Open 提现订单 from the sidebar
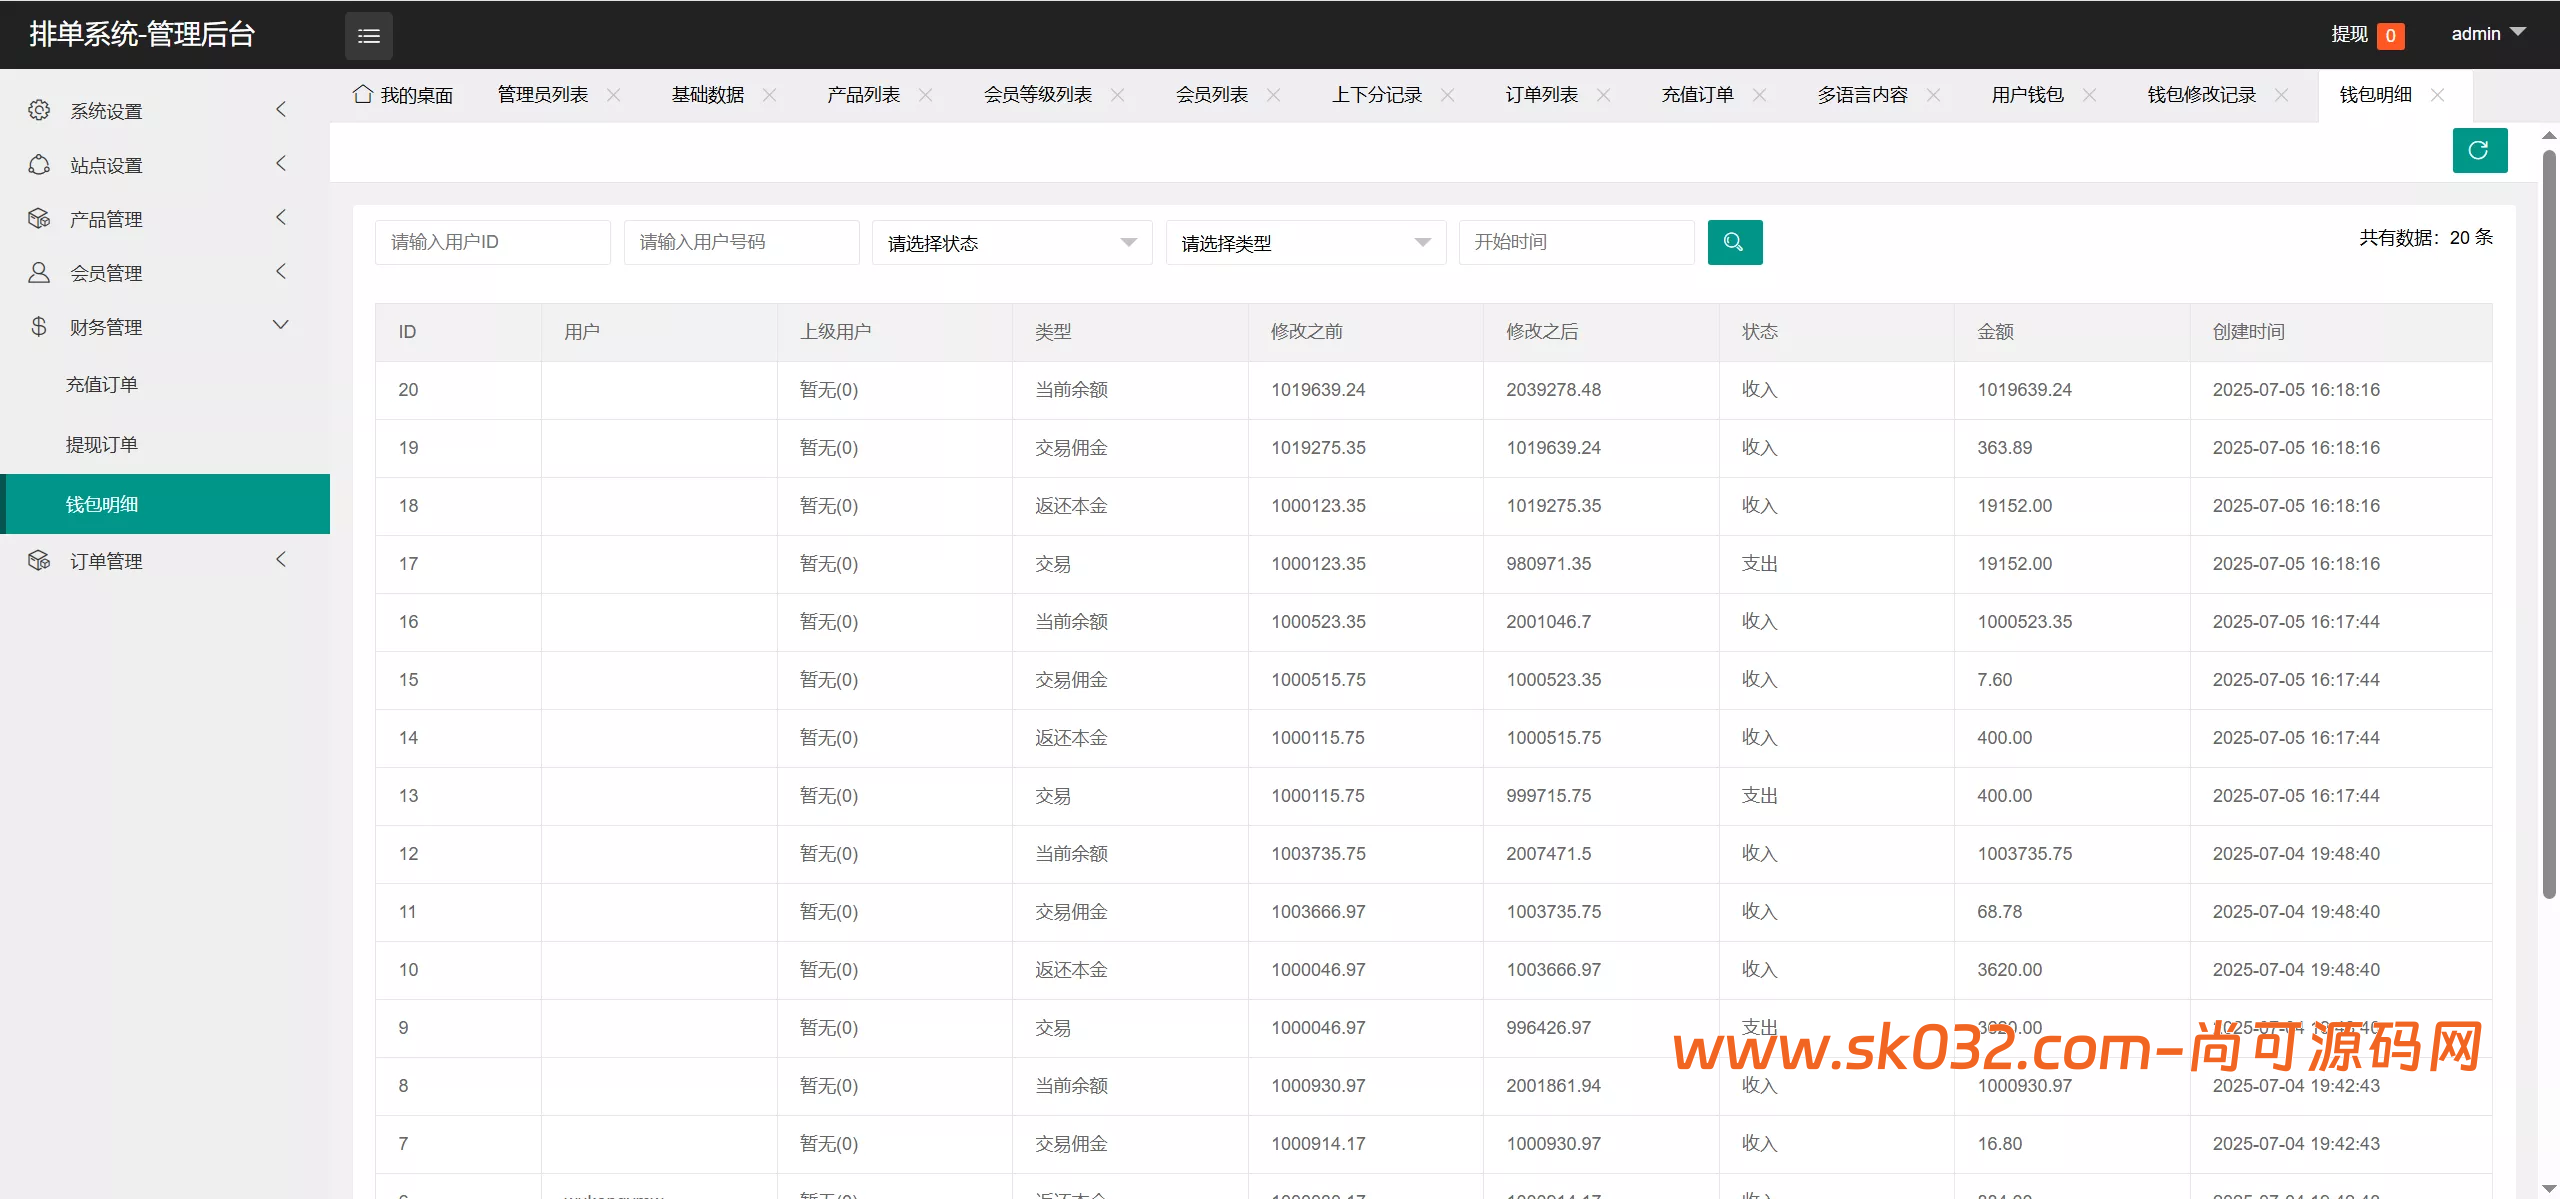The width and height of the screenshot is (2560, 1199). click(x=103, y=443)
